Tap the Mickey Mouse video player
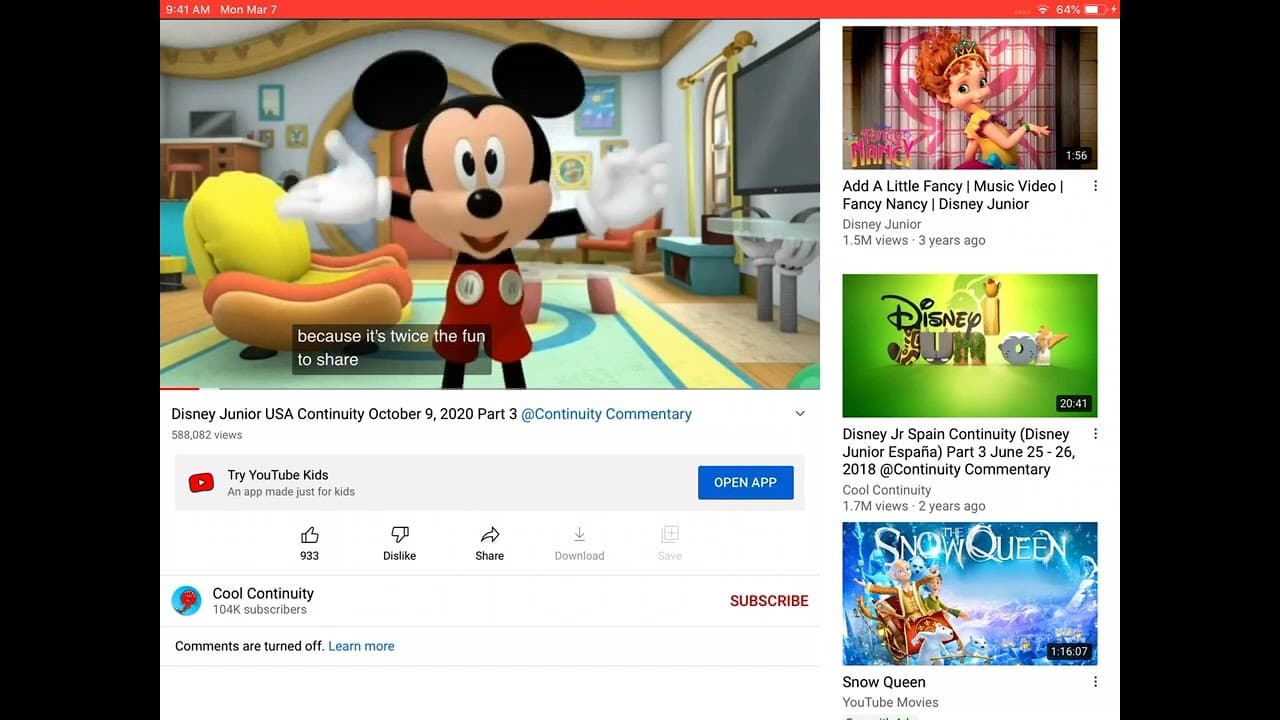This screenshot has width=1280, height=720. coord(490,203)
